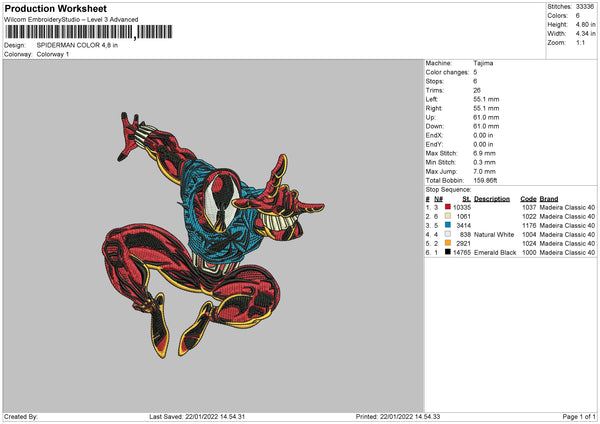Click 'Emerald Black' description in row 6
Image resolution: width=600 pixels, height=424 pixels.
coord(495,253)
